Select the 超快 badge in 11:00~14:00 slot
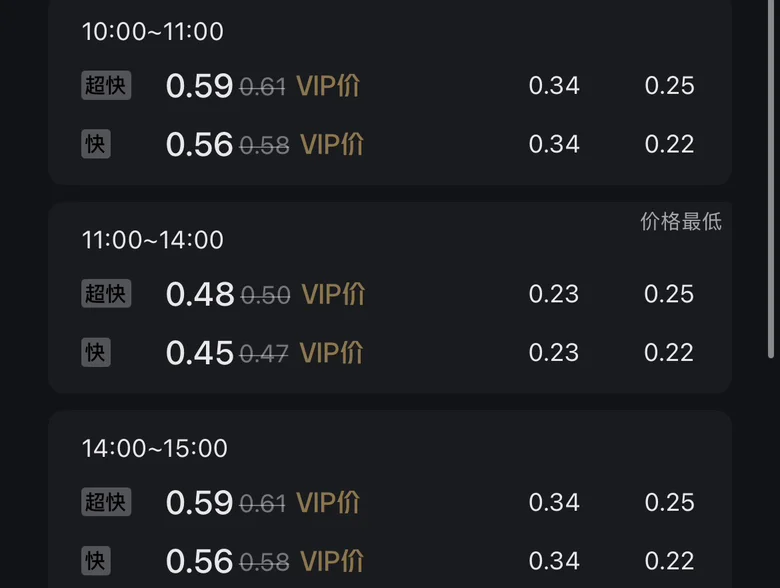The height and width of the screenshot is (588, 780). click(x=106, y=294)
